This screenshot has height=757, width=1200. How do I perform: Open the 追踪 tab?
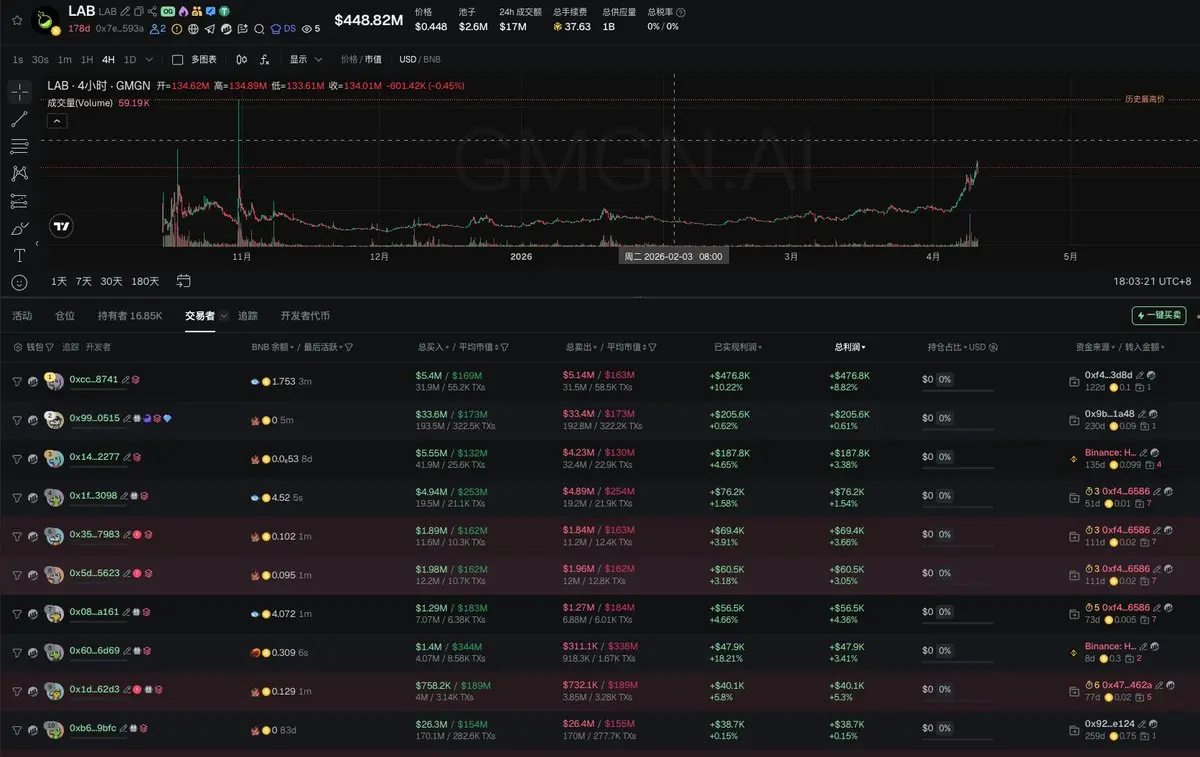[247, 316]
